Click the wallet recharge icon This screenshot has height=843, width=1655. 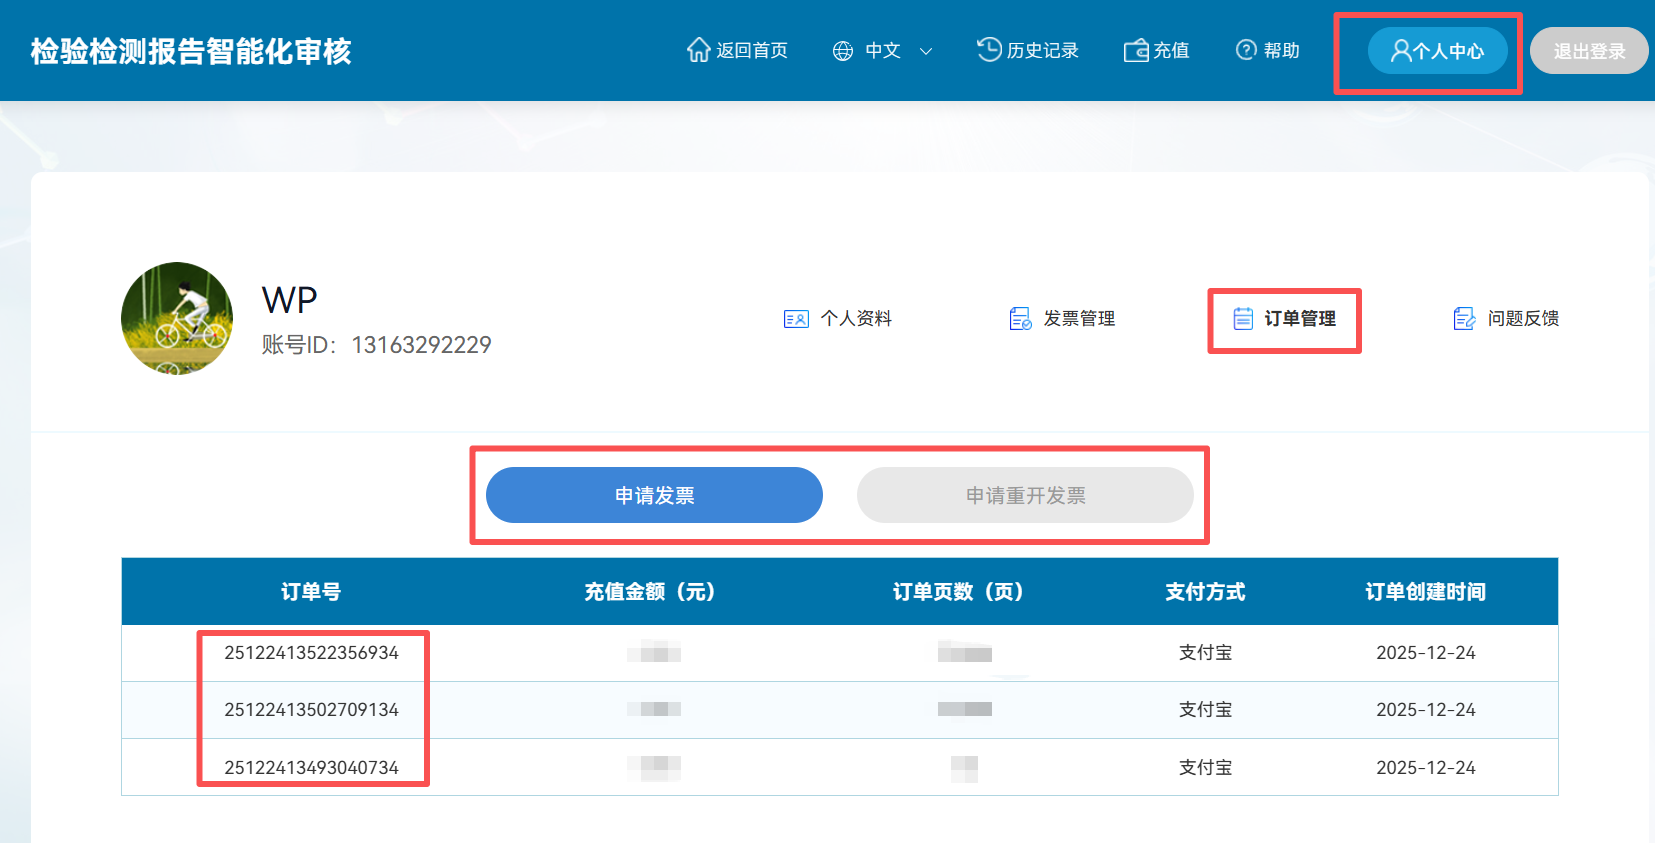(1136, 51)
